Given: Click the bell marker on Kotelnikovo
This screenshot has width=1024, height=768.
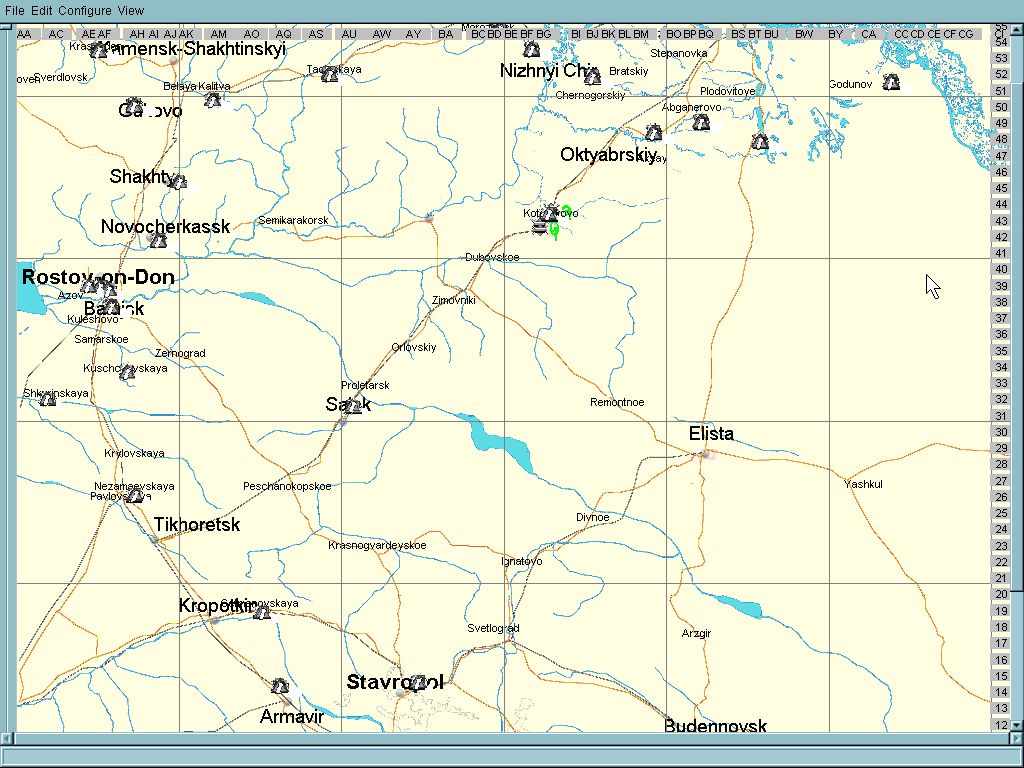Looking at the screenshot, I should [x=551, y=212].
